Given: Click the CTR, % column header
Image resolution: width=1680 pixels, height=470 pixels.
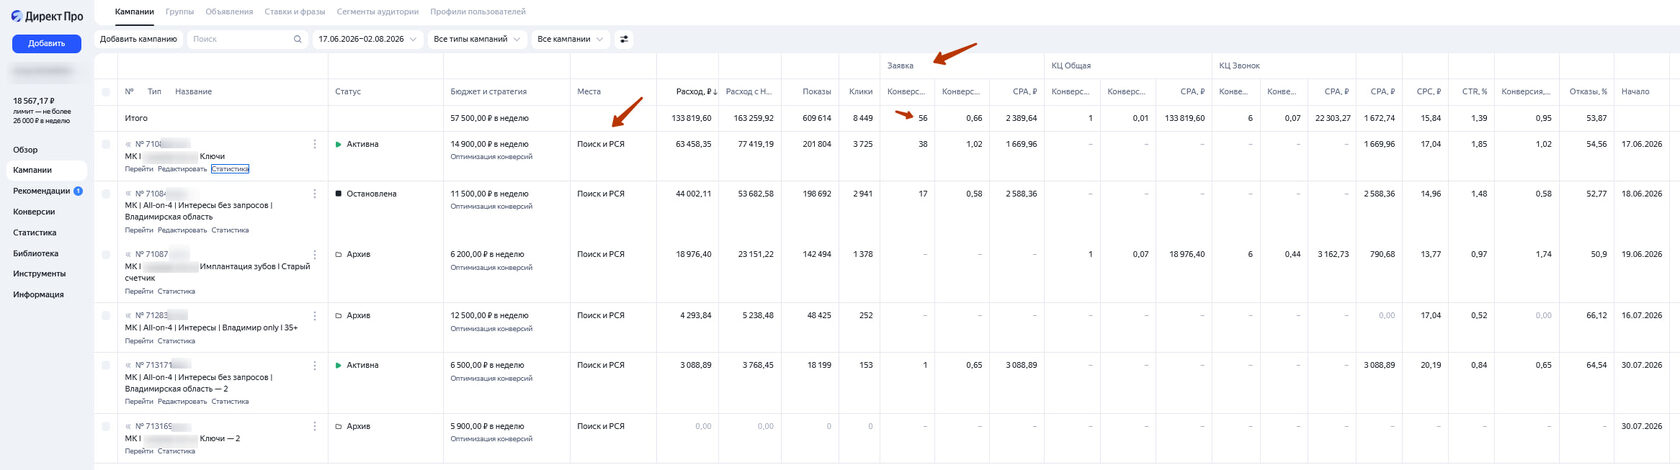Looking at the screenshot, I should (1474, 92).
